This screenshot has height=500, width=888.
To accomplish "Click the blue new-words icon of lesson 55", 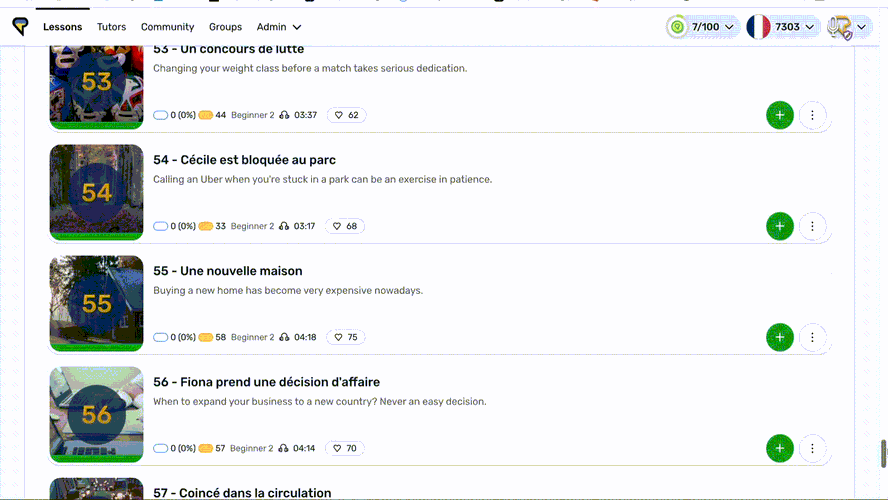I will 160,337.
